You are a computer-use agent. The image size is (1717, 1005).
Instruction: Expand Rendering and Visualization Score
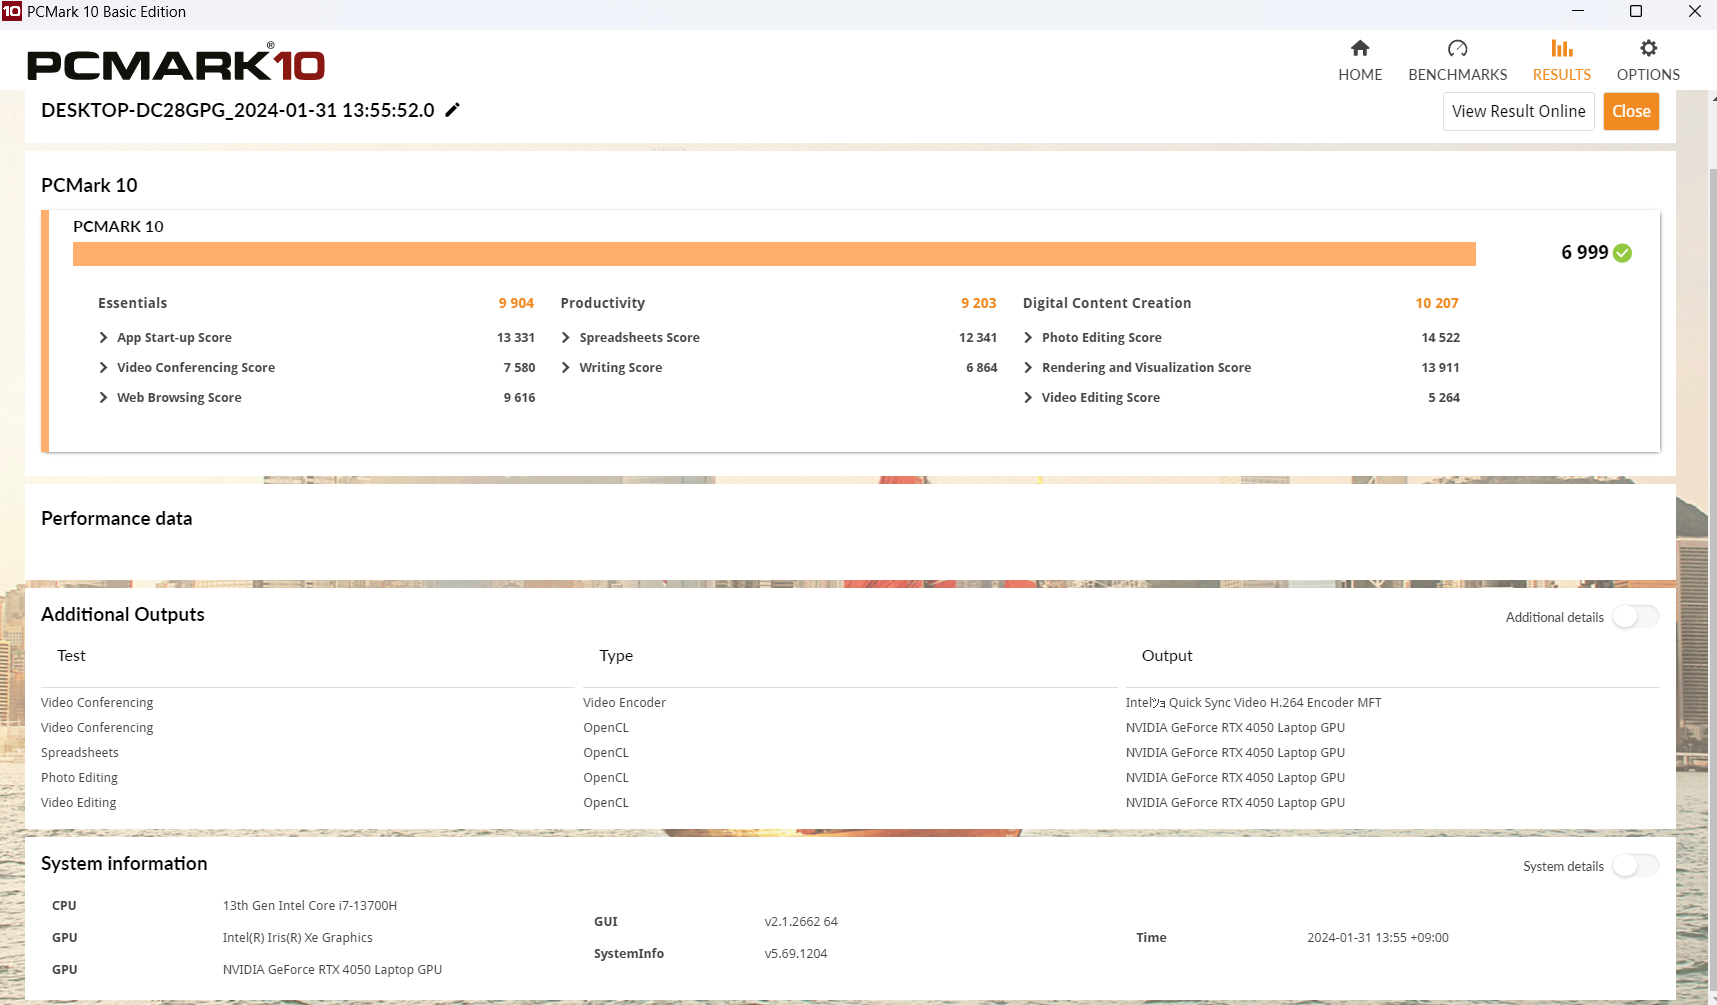click(1028, 368)
